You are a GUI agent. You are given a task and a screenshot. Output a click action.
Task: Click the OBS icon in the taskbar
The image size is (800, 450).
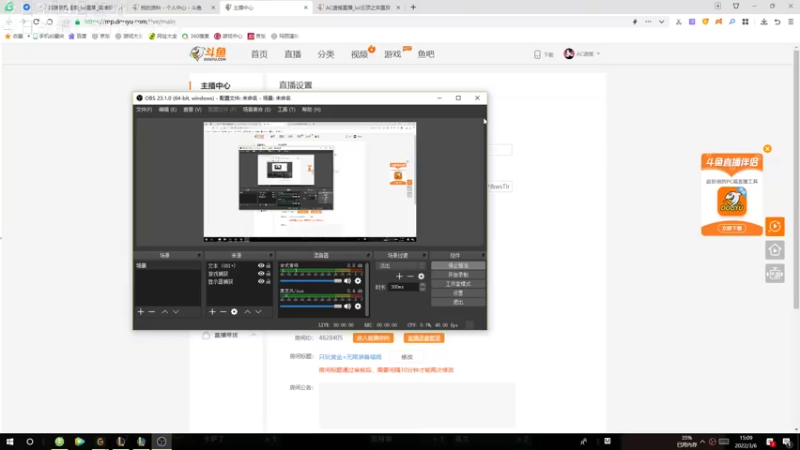tap(161, 442)
